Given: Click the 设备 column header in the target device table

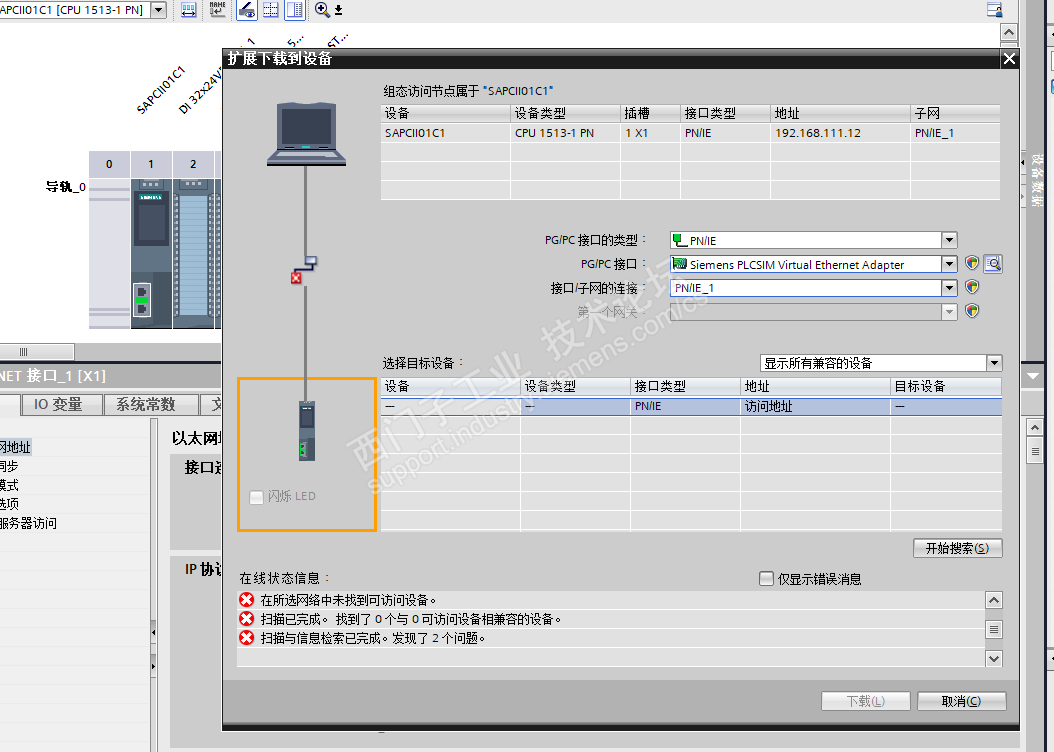Looking at the screenshot, I should [451, 386].
